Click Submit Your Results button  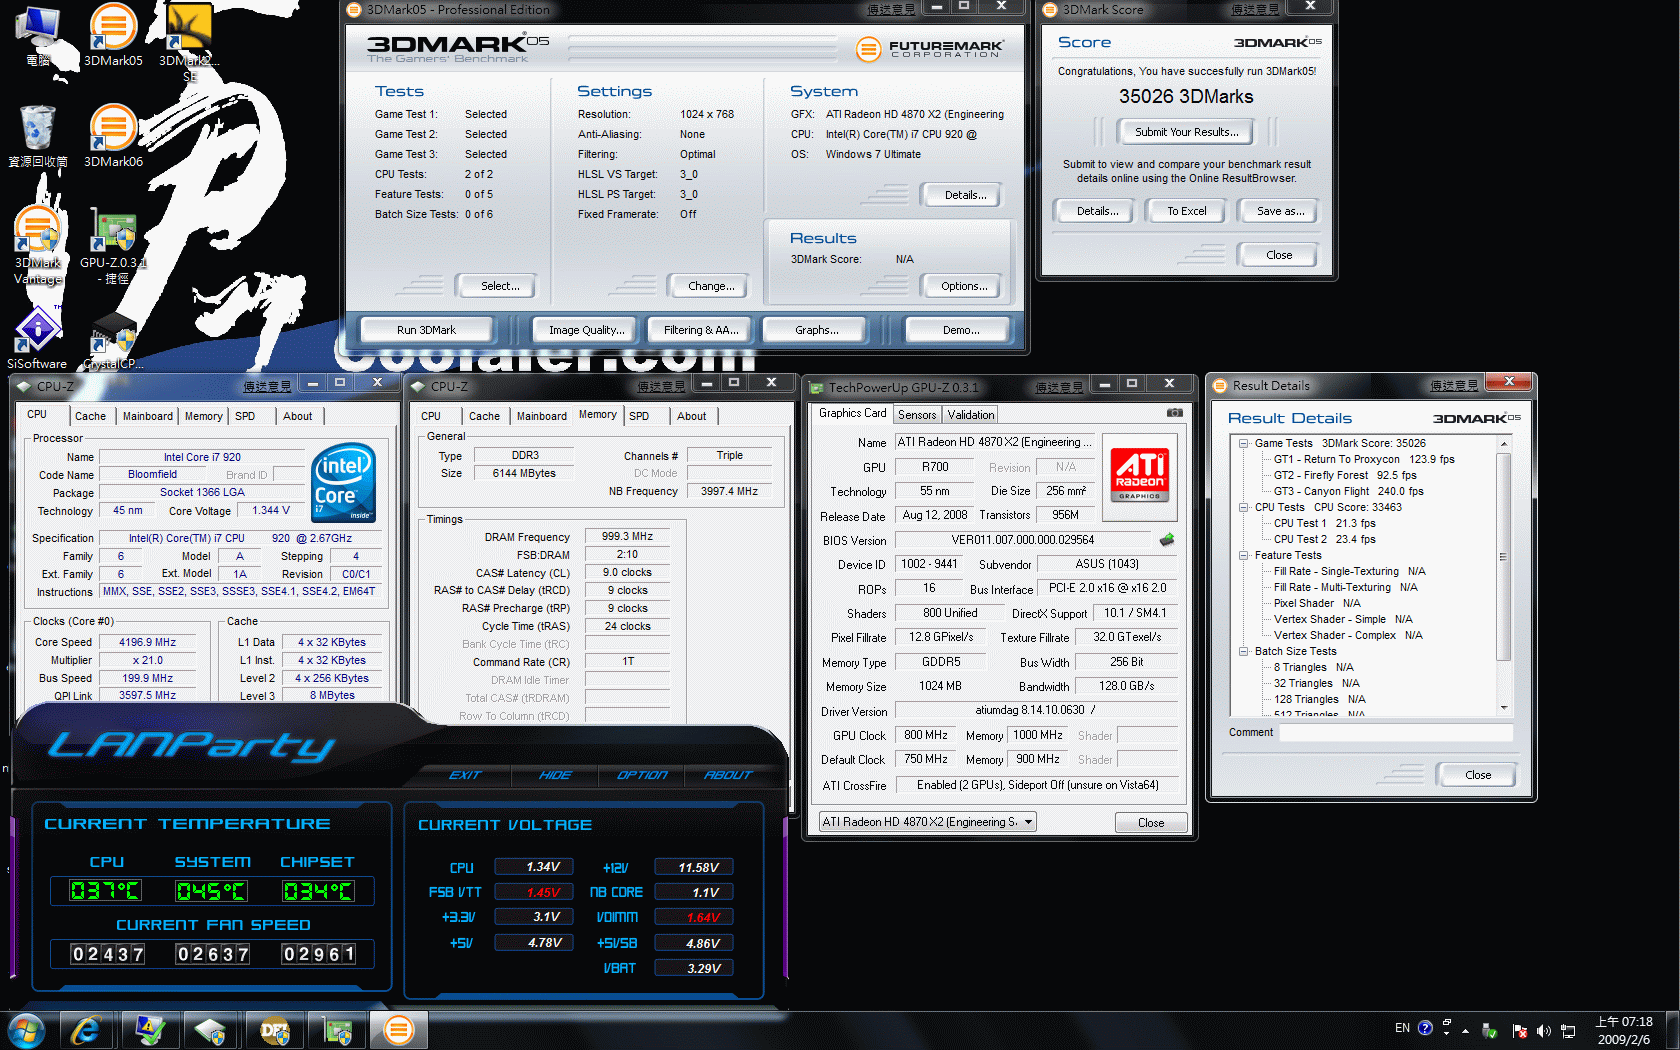[1186, 132]
